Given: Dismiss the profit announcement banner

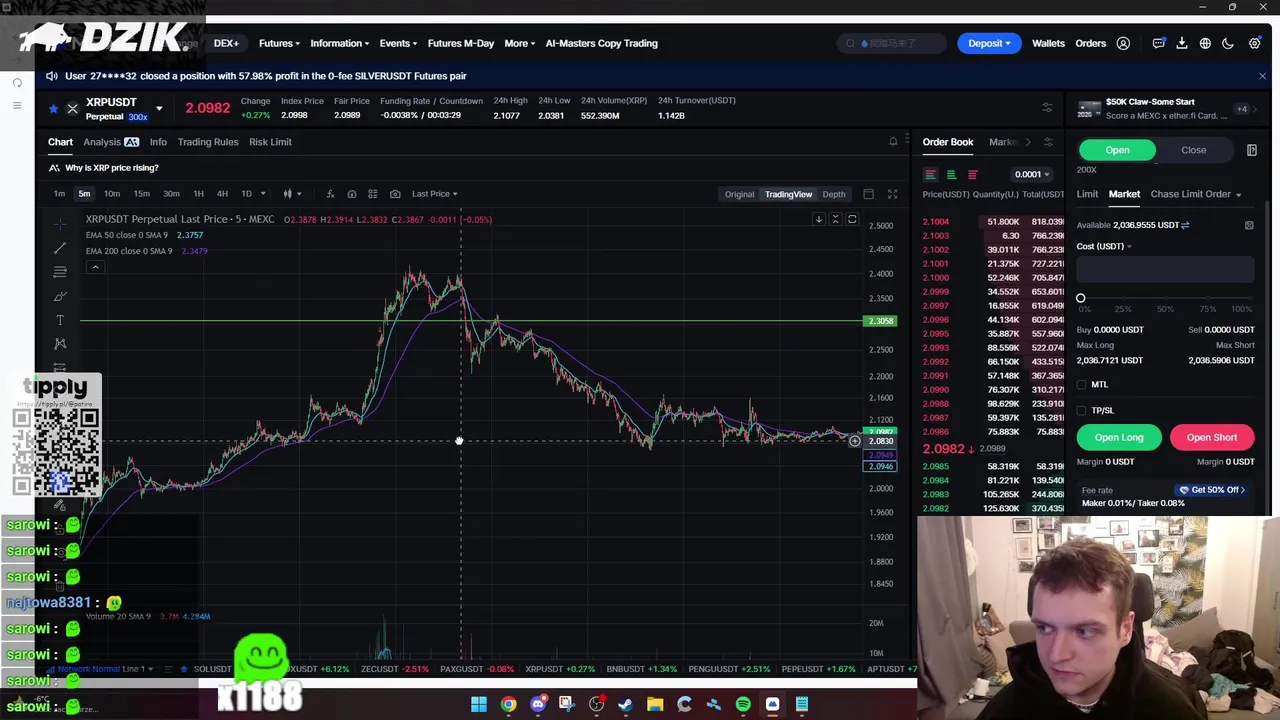Looking at the screenshot, I should [1262, 76].
